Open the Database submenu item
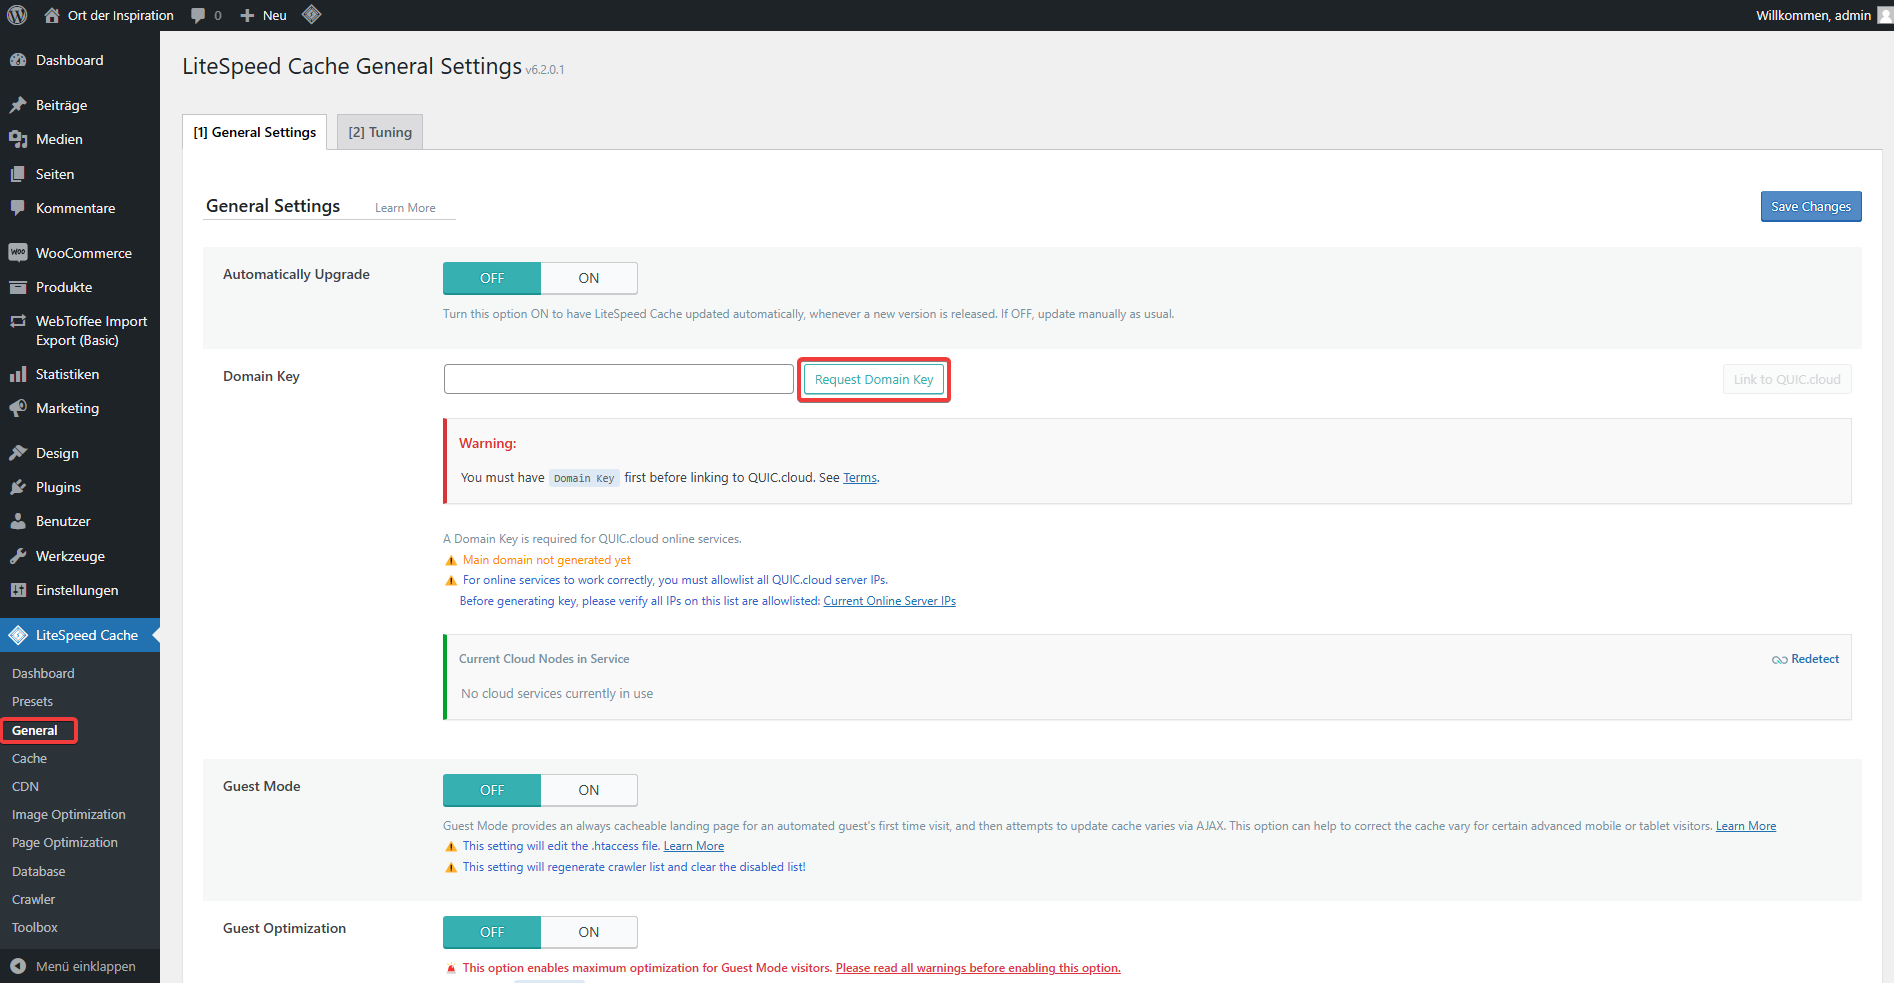This screenshot has width=1894, height=983. (38, 871)
